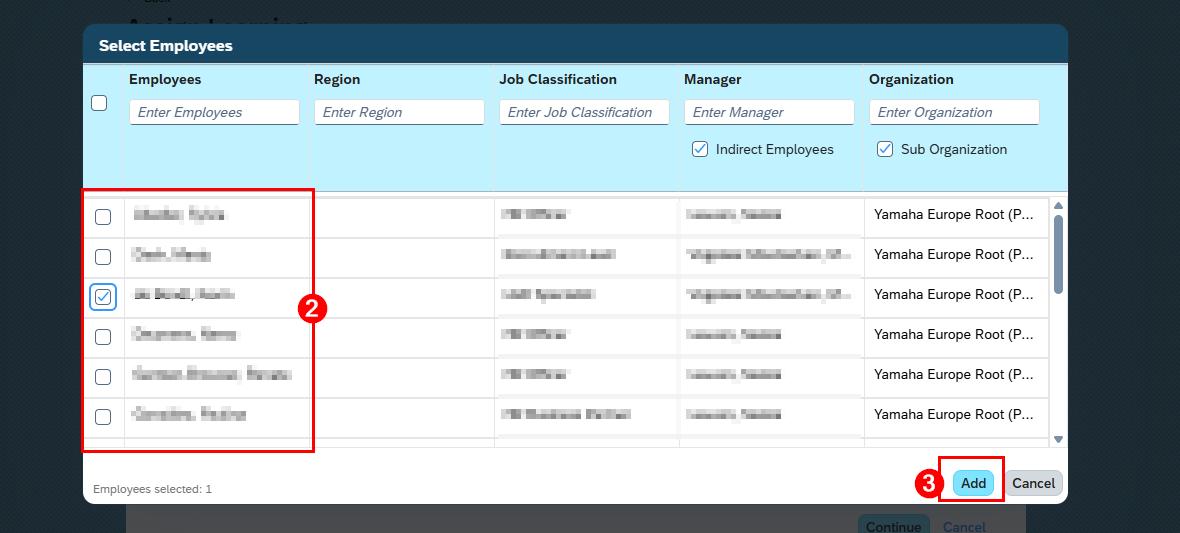Click Continue in the background page
Viewport: 1180px width, 533px height.
click(893, 526)
